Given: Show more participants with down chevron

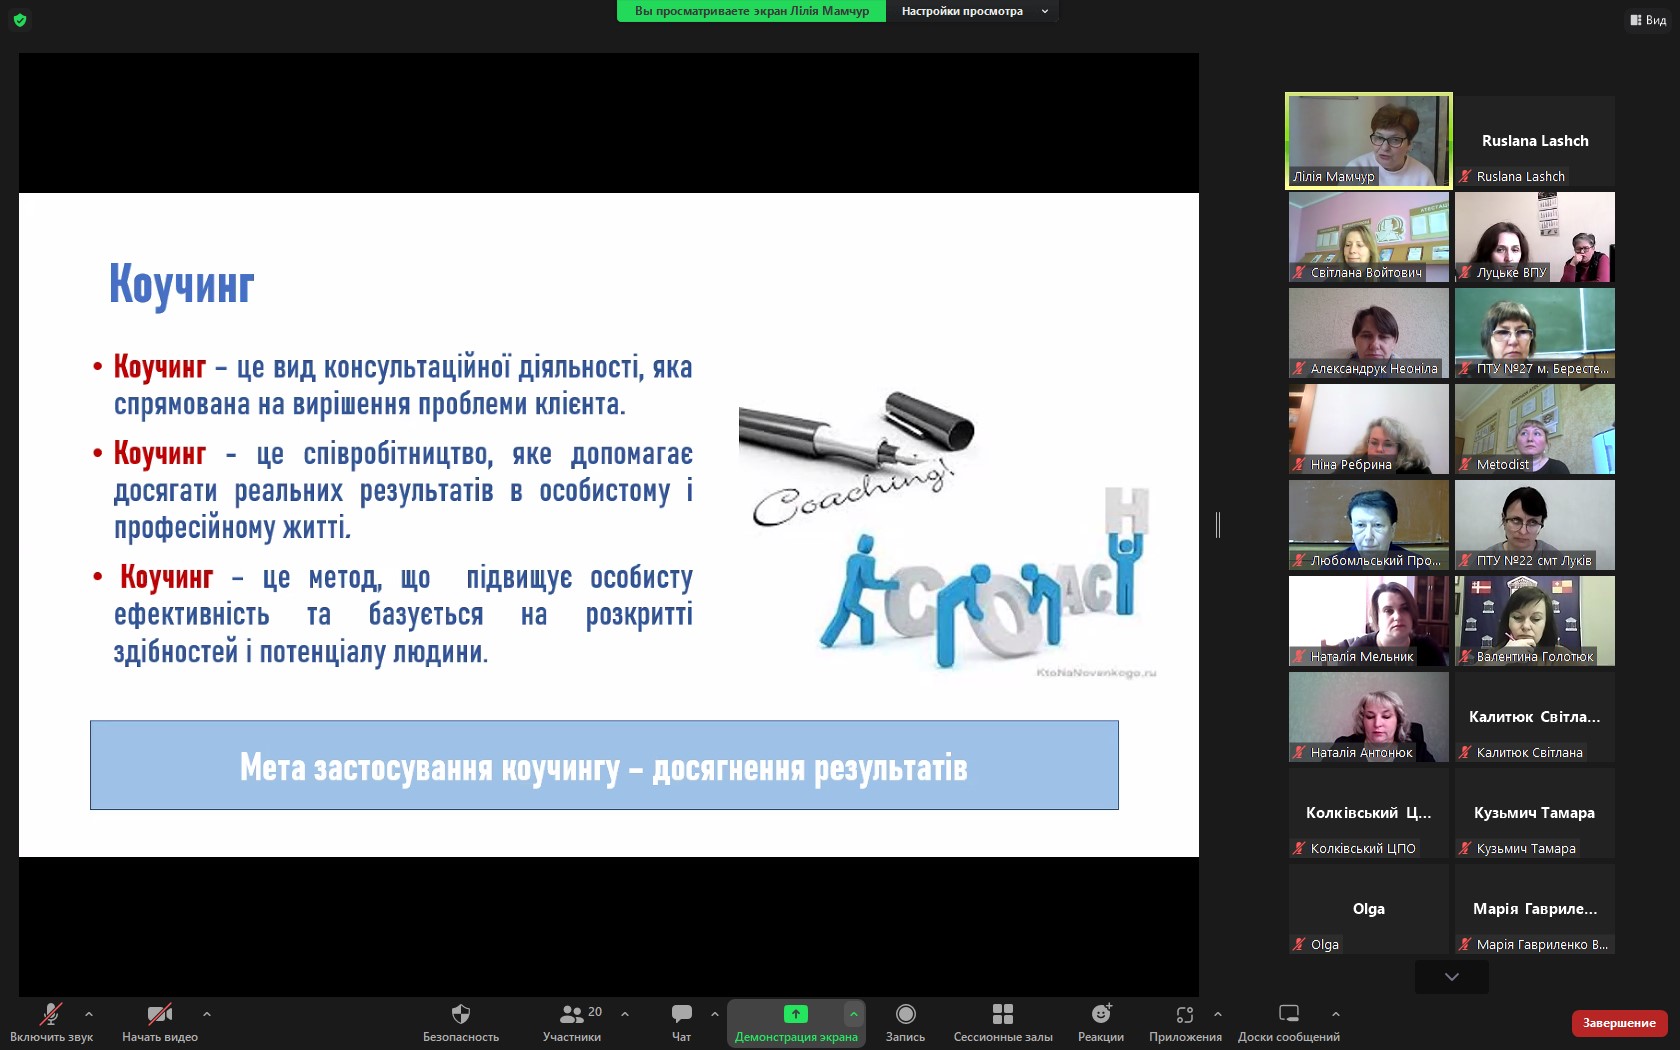Looking at the screenshot, I should click(x=1451, y=976).
